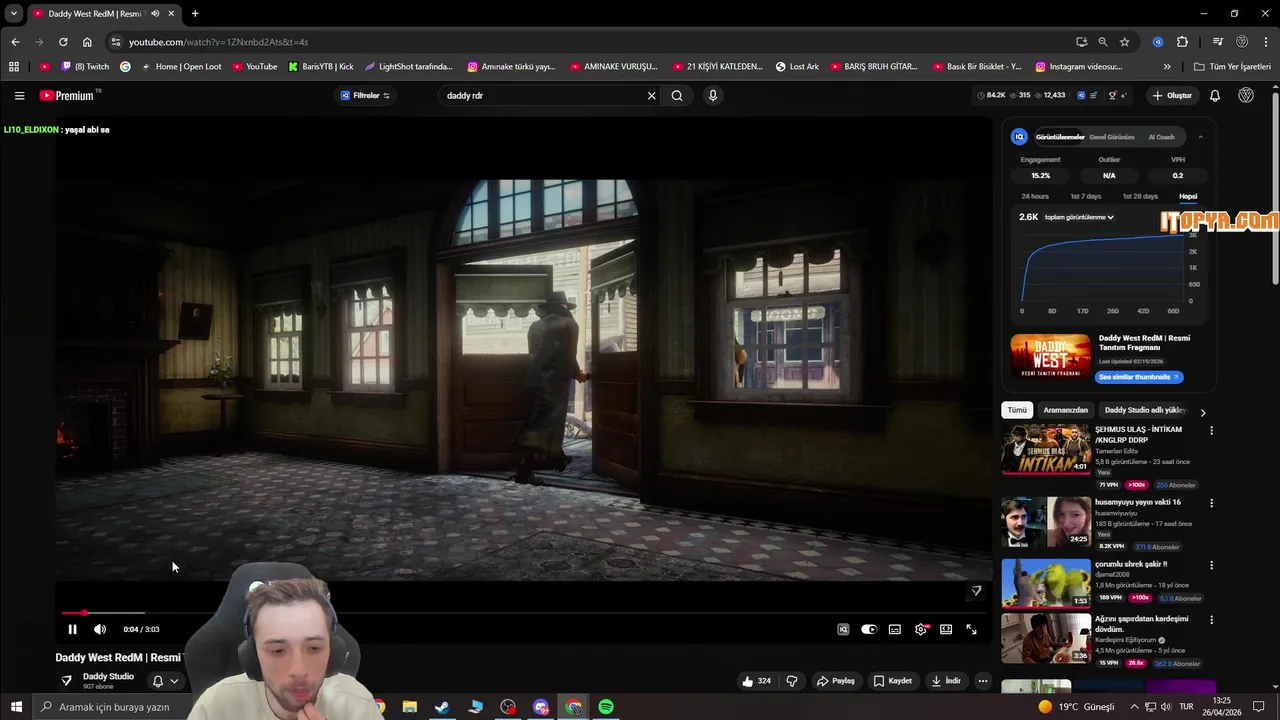Open the 'toplam görüntülenme' dropdown
The image size is (1280, 720).
1079,217
